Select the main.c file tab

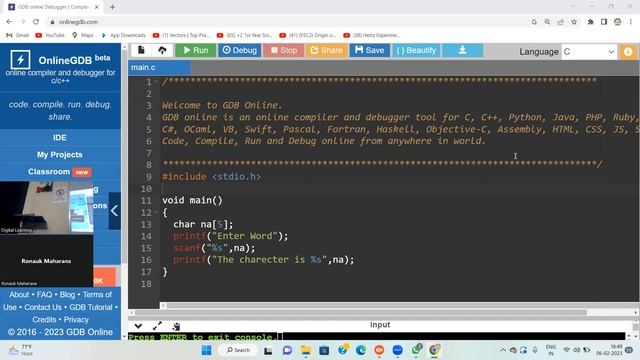point(159,67)
